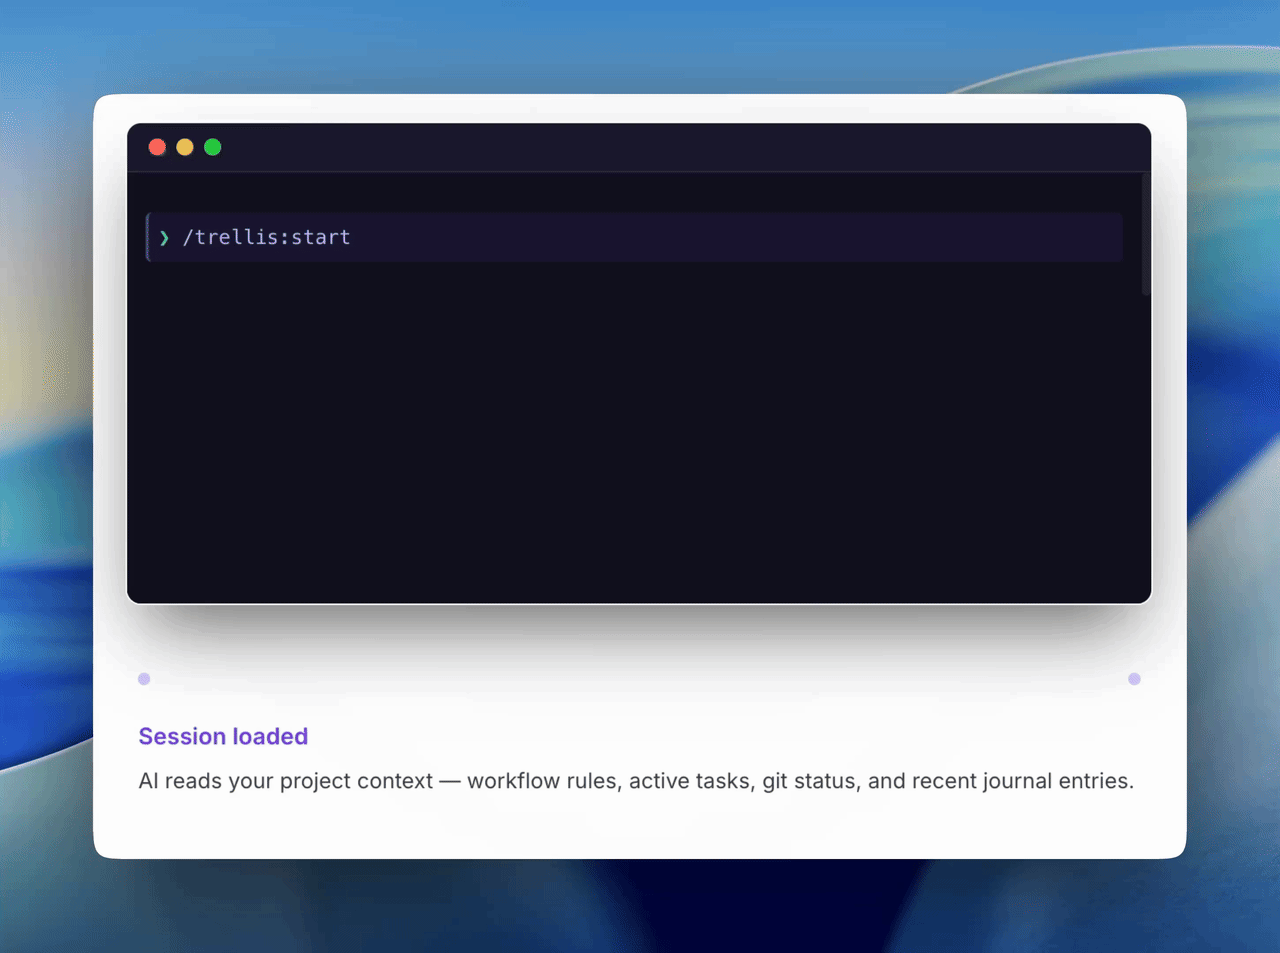1280x953 pixels.
Task: Click the words "workflow rules" in description
Action: pyautogui.click(x=541, y=781)
